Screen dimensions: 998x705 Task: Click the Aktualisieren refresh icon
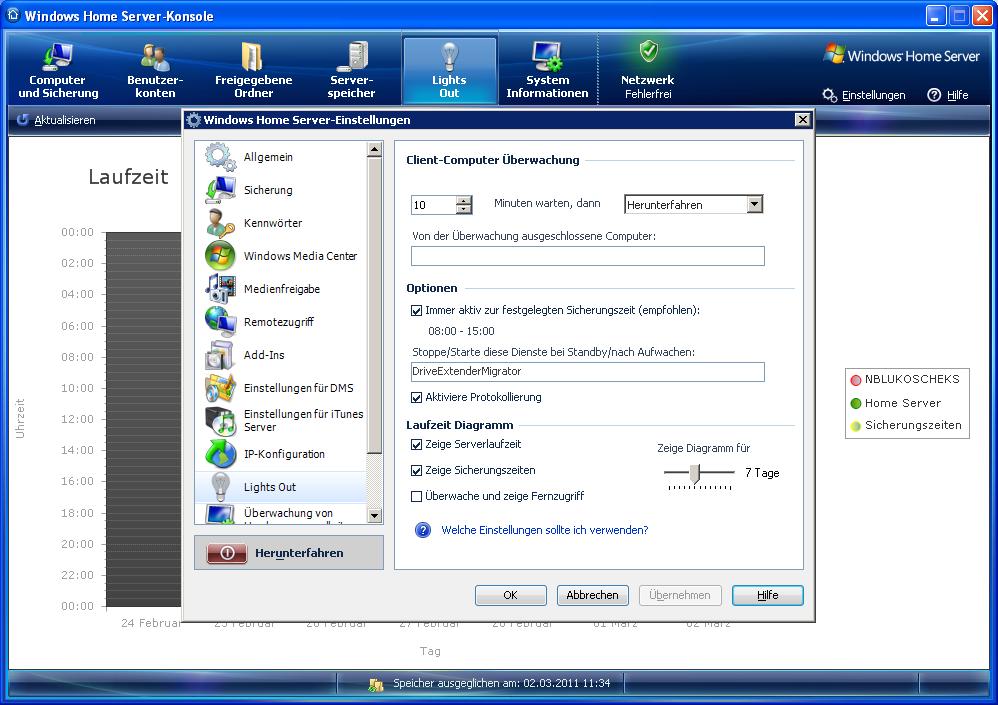click(23, 120)
